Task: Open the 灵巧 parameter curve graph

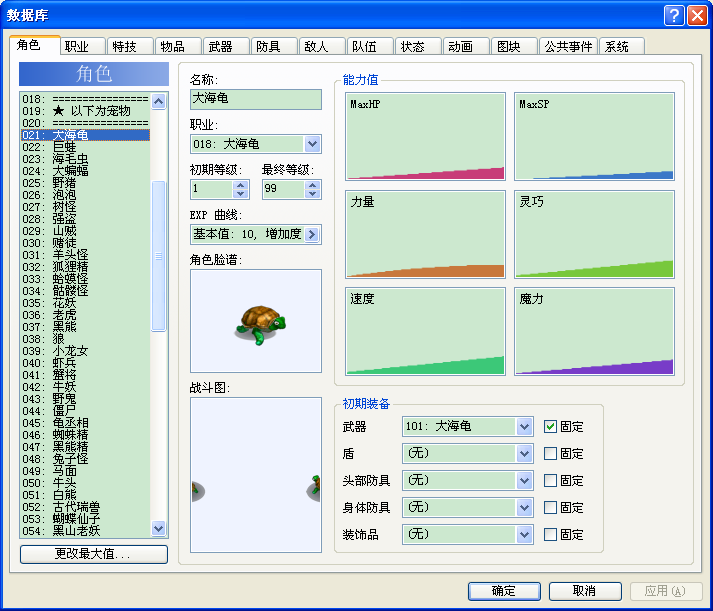Action: tap(594, 234)
